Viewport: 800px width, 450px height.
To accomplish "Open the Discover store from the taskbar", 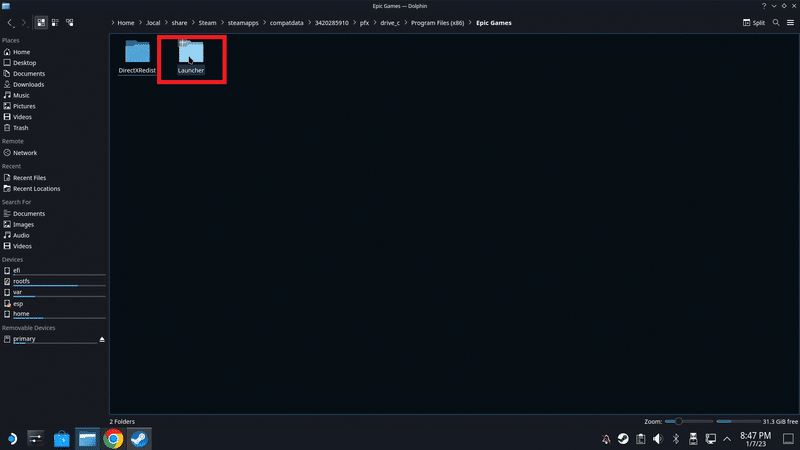I will (x=61, y=439).
